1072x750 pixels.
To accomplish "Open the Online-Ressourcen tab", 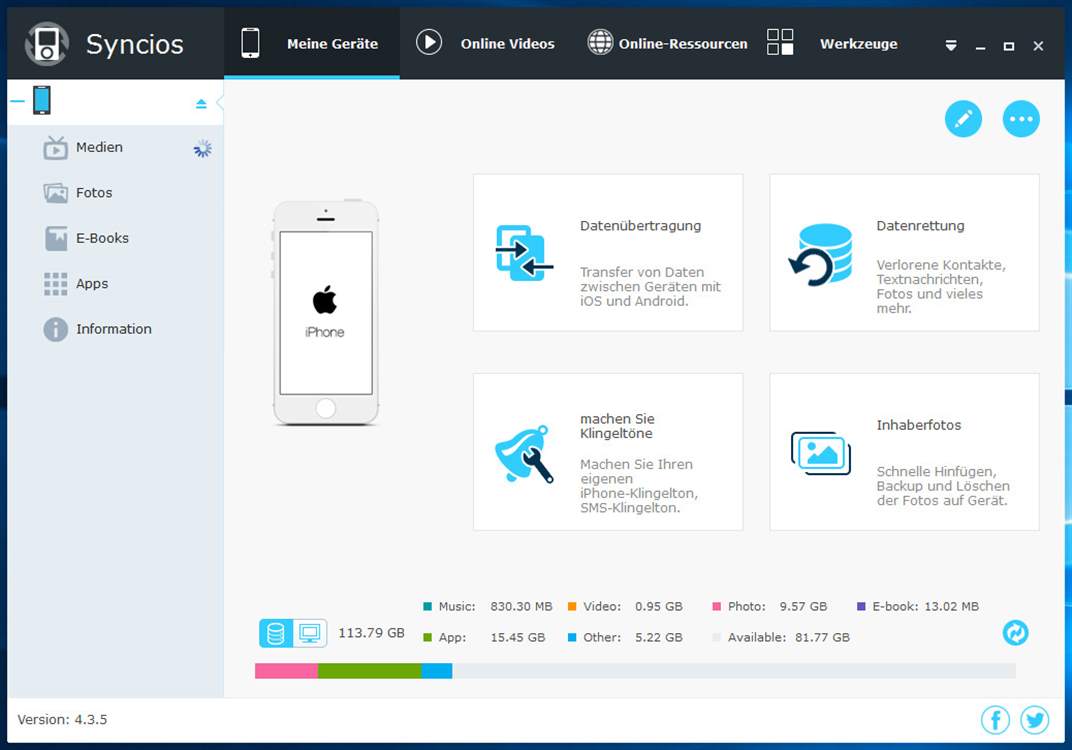I will [667, 44].
